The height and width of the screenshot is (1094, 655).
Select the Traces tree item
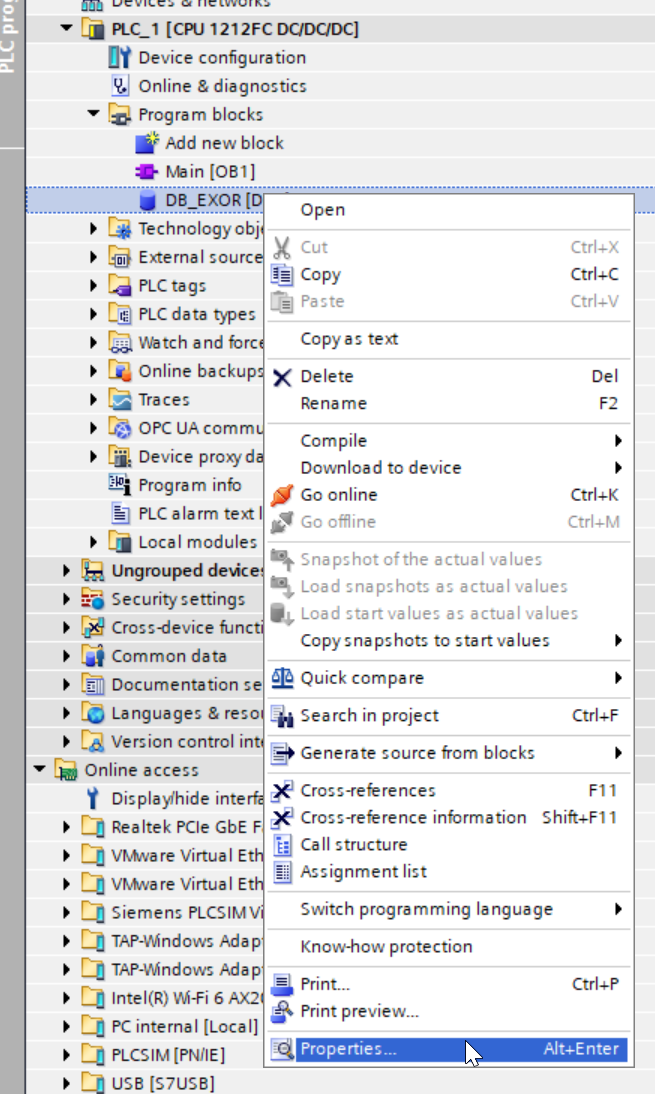(164, 400)
